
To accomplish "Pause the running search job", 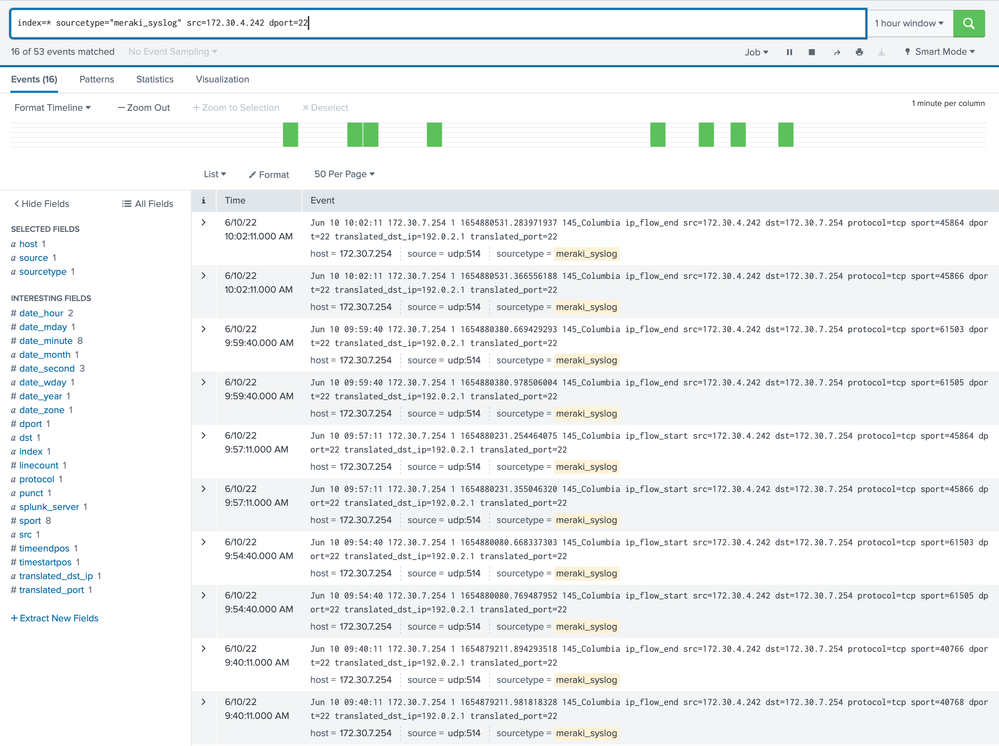I will (789, 52).
